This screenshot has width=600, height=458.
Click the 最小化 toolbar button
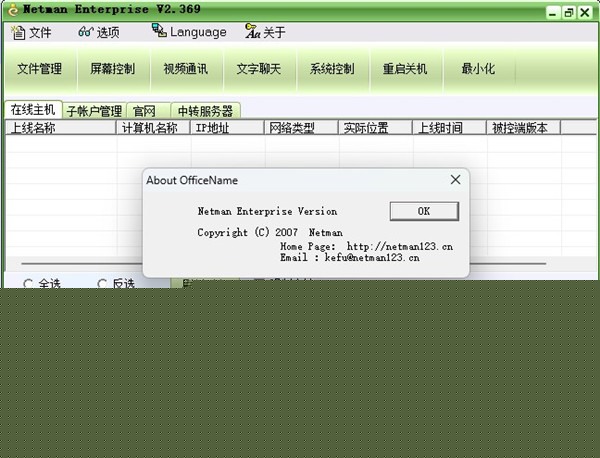478,69
